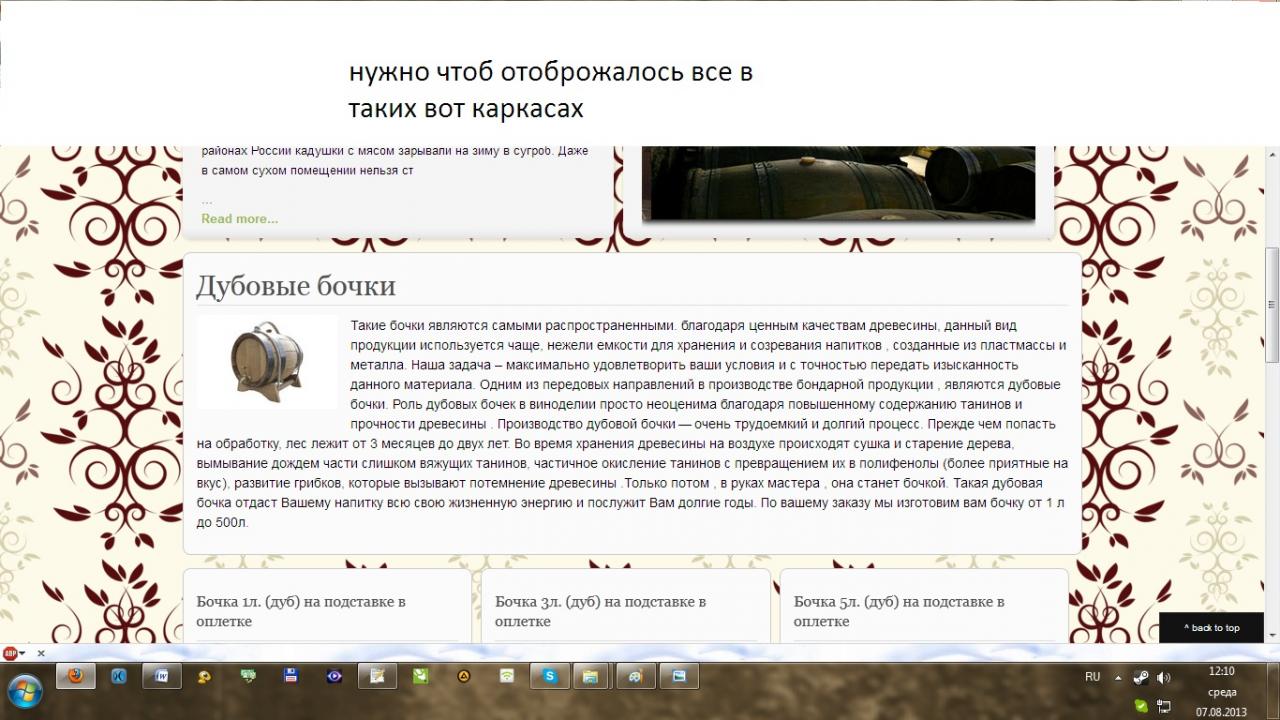Click the Read more... link
The height and width of the screenshot is (720, 1280).
pyautogui.click(x=240, y=219)
